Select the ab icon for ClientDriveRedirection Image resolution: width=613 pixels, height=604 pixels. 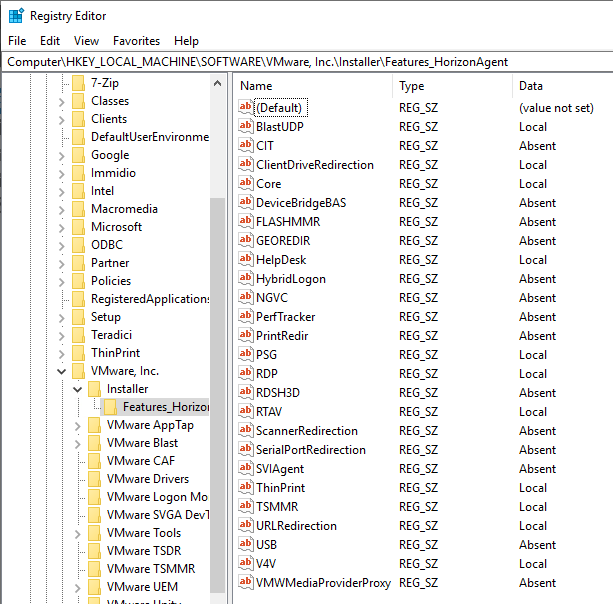(246, 164)
